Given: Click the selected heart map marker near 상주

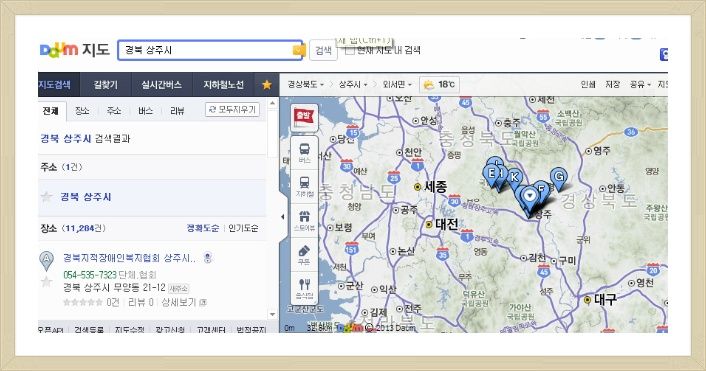Looking at the screenshot, I should (x=530, y=199).
